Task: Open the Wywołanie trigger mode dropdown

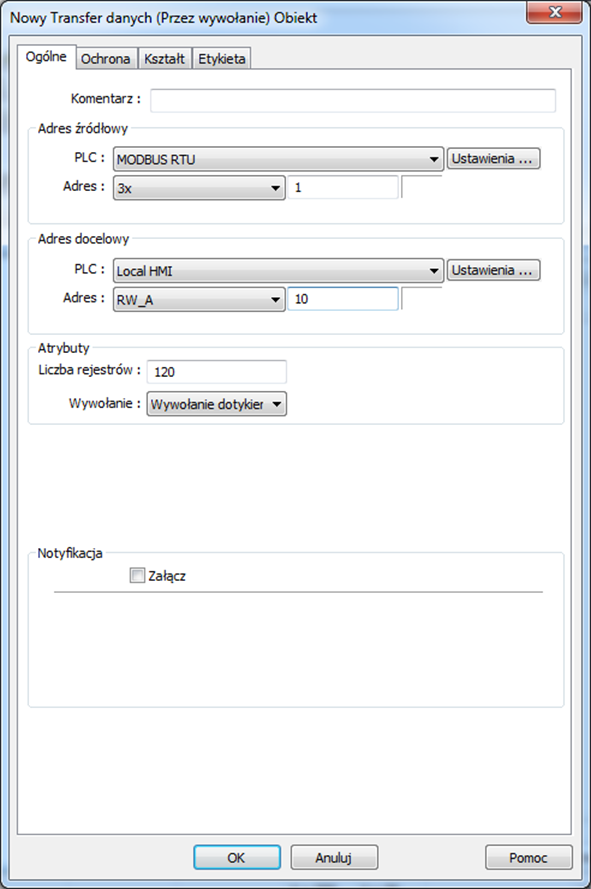Action: [217, 404]
